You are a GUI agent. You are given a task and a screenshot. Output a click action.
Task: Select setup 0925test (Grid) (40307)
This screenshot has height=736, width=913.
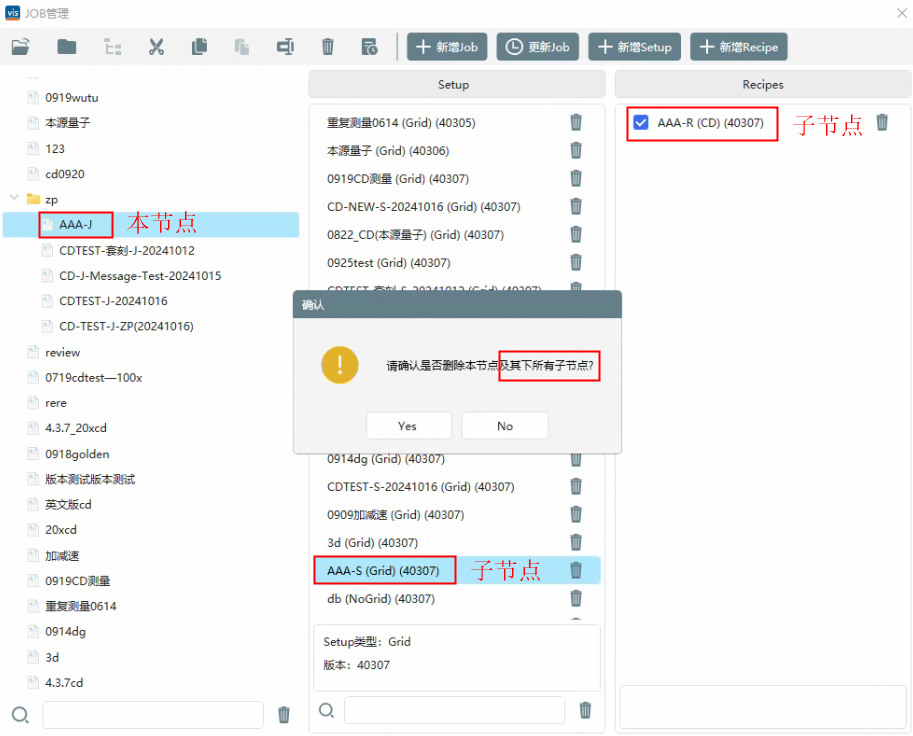pyautogui.click(x=388, y=262)
